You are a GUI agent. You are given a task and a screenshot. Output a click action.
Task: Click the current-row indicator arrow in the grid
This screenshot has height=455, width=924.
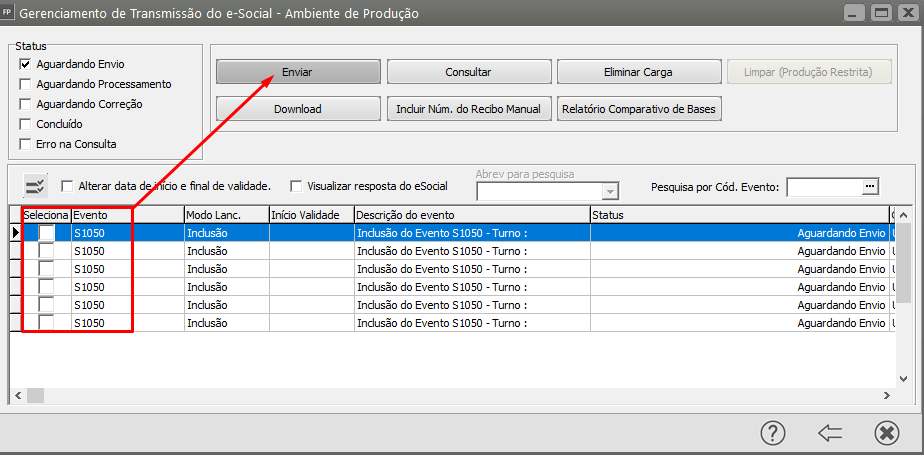click(16, 233)
